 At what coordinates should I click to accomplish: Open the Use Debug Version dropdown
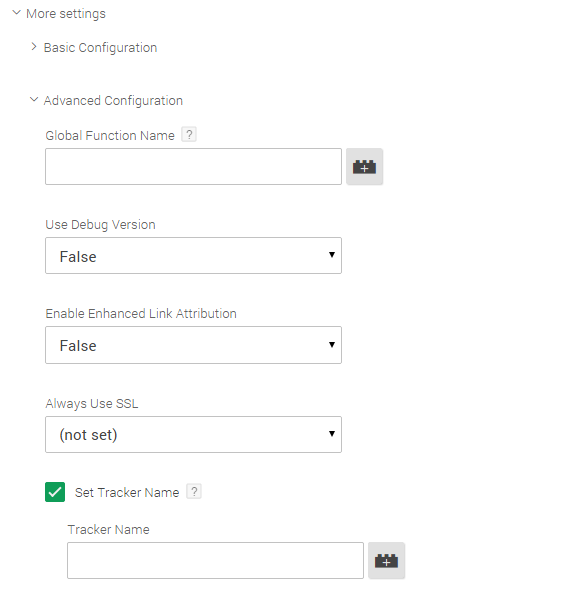point(193,256)
